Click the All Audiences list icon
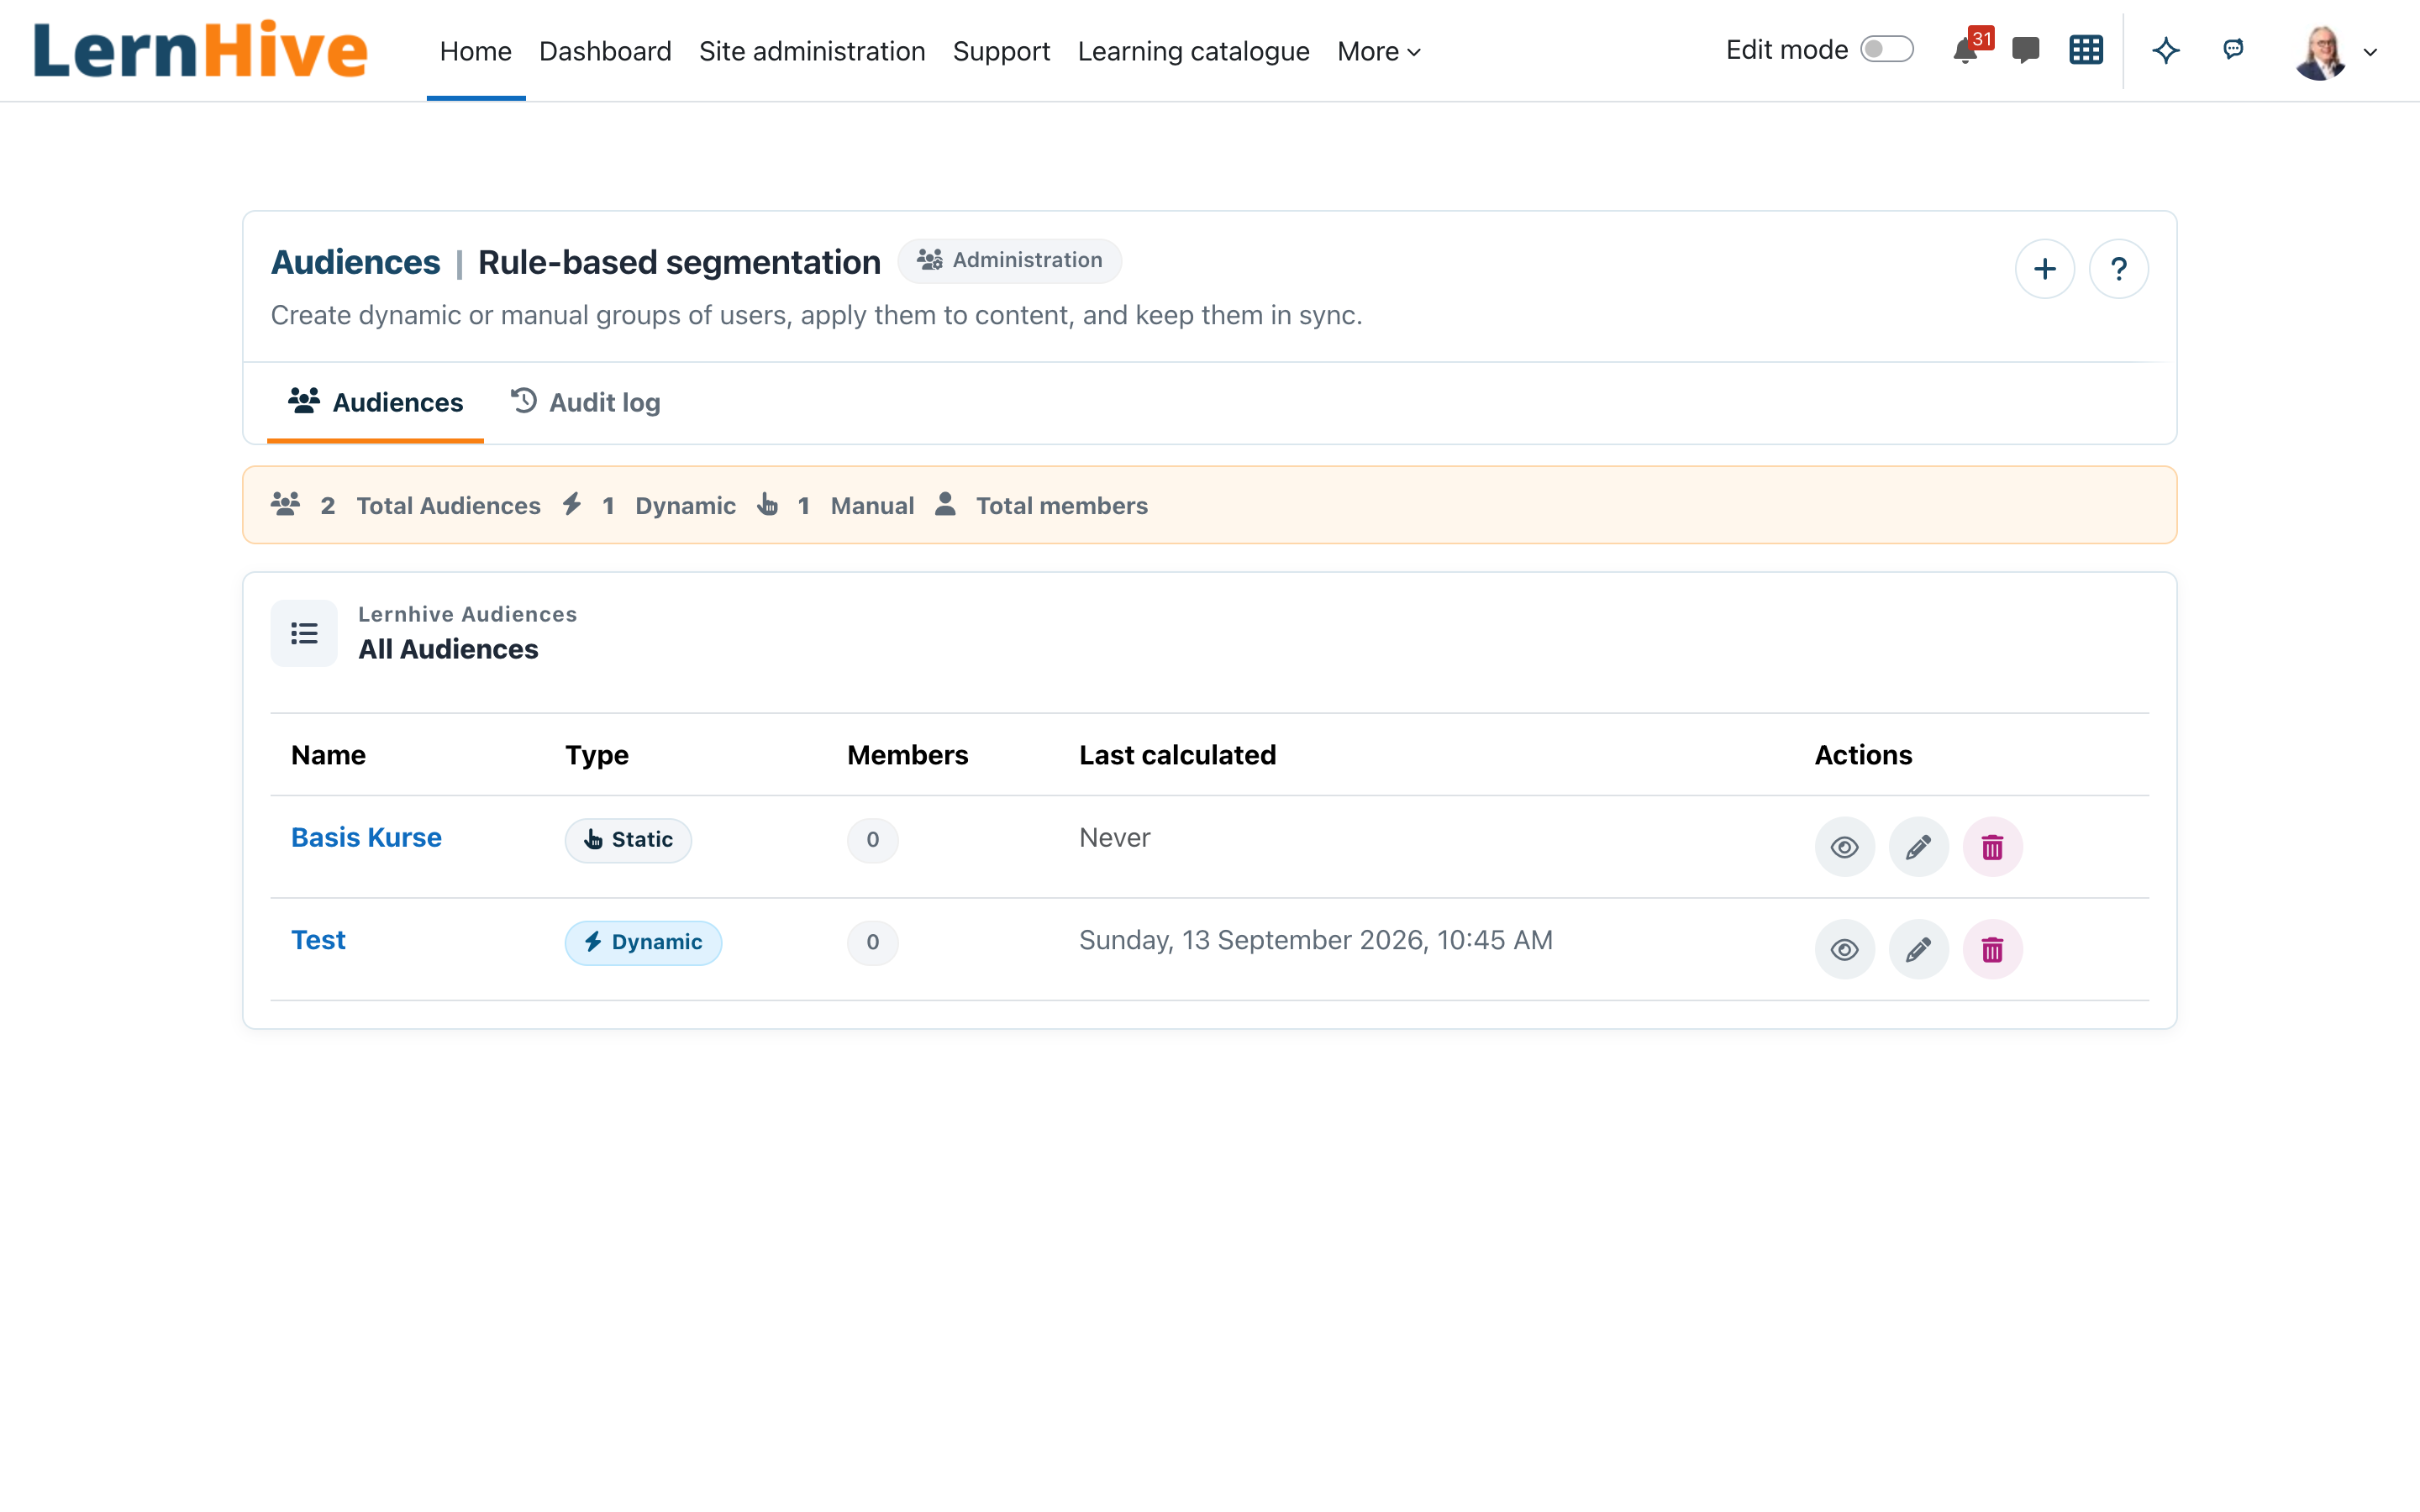The width and height of the screenshot is (2420, 1512). (x=304, y=633)
